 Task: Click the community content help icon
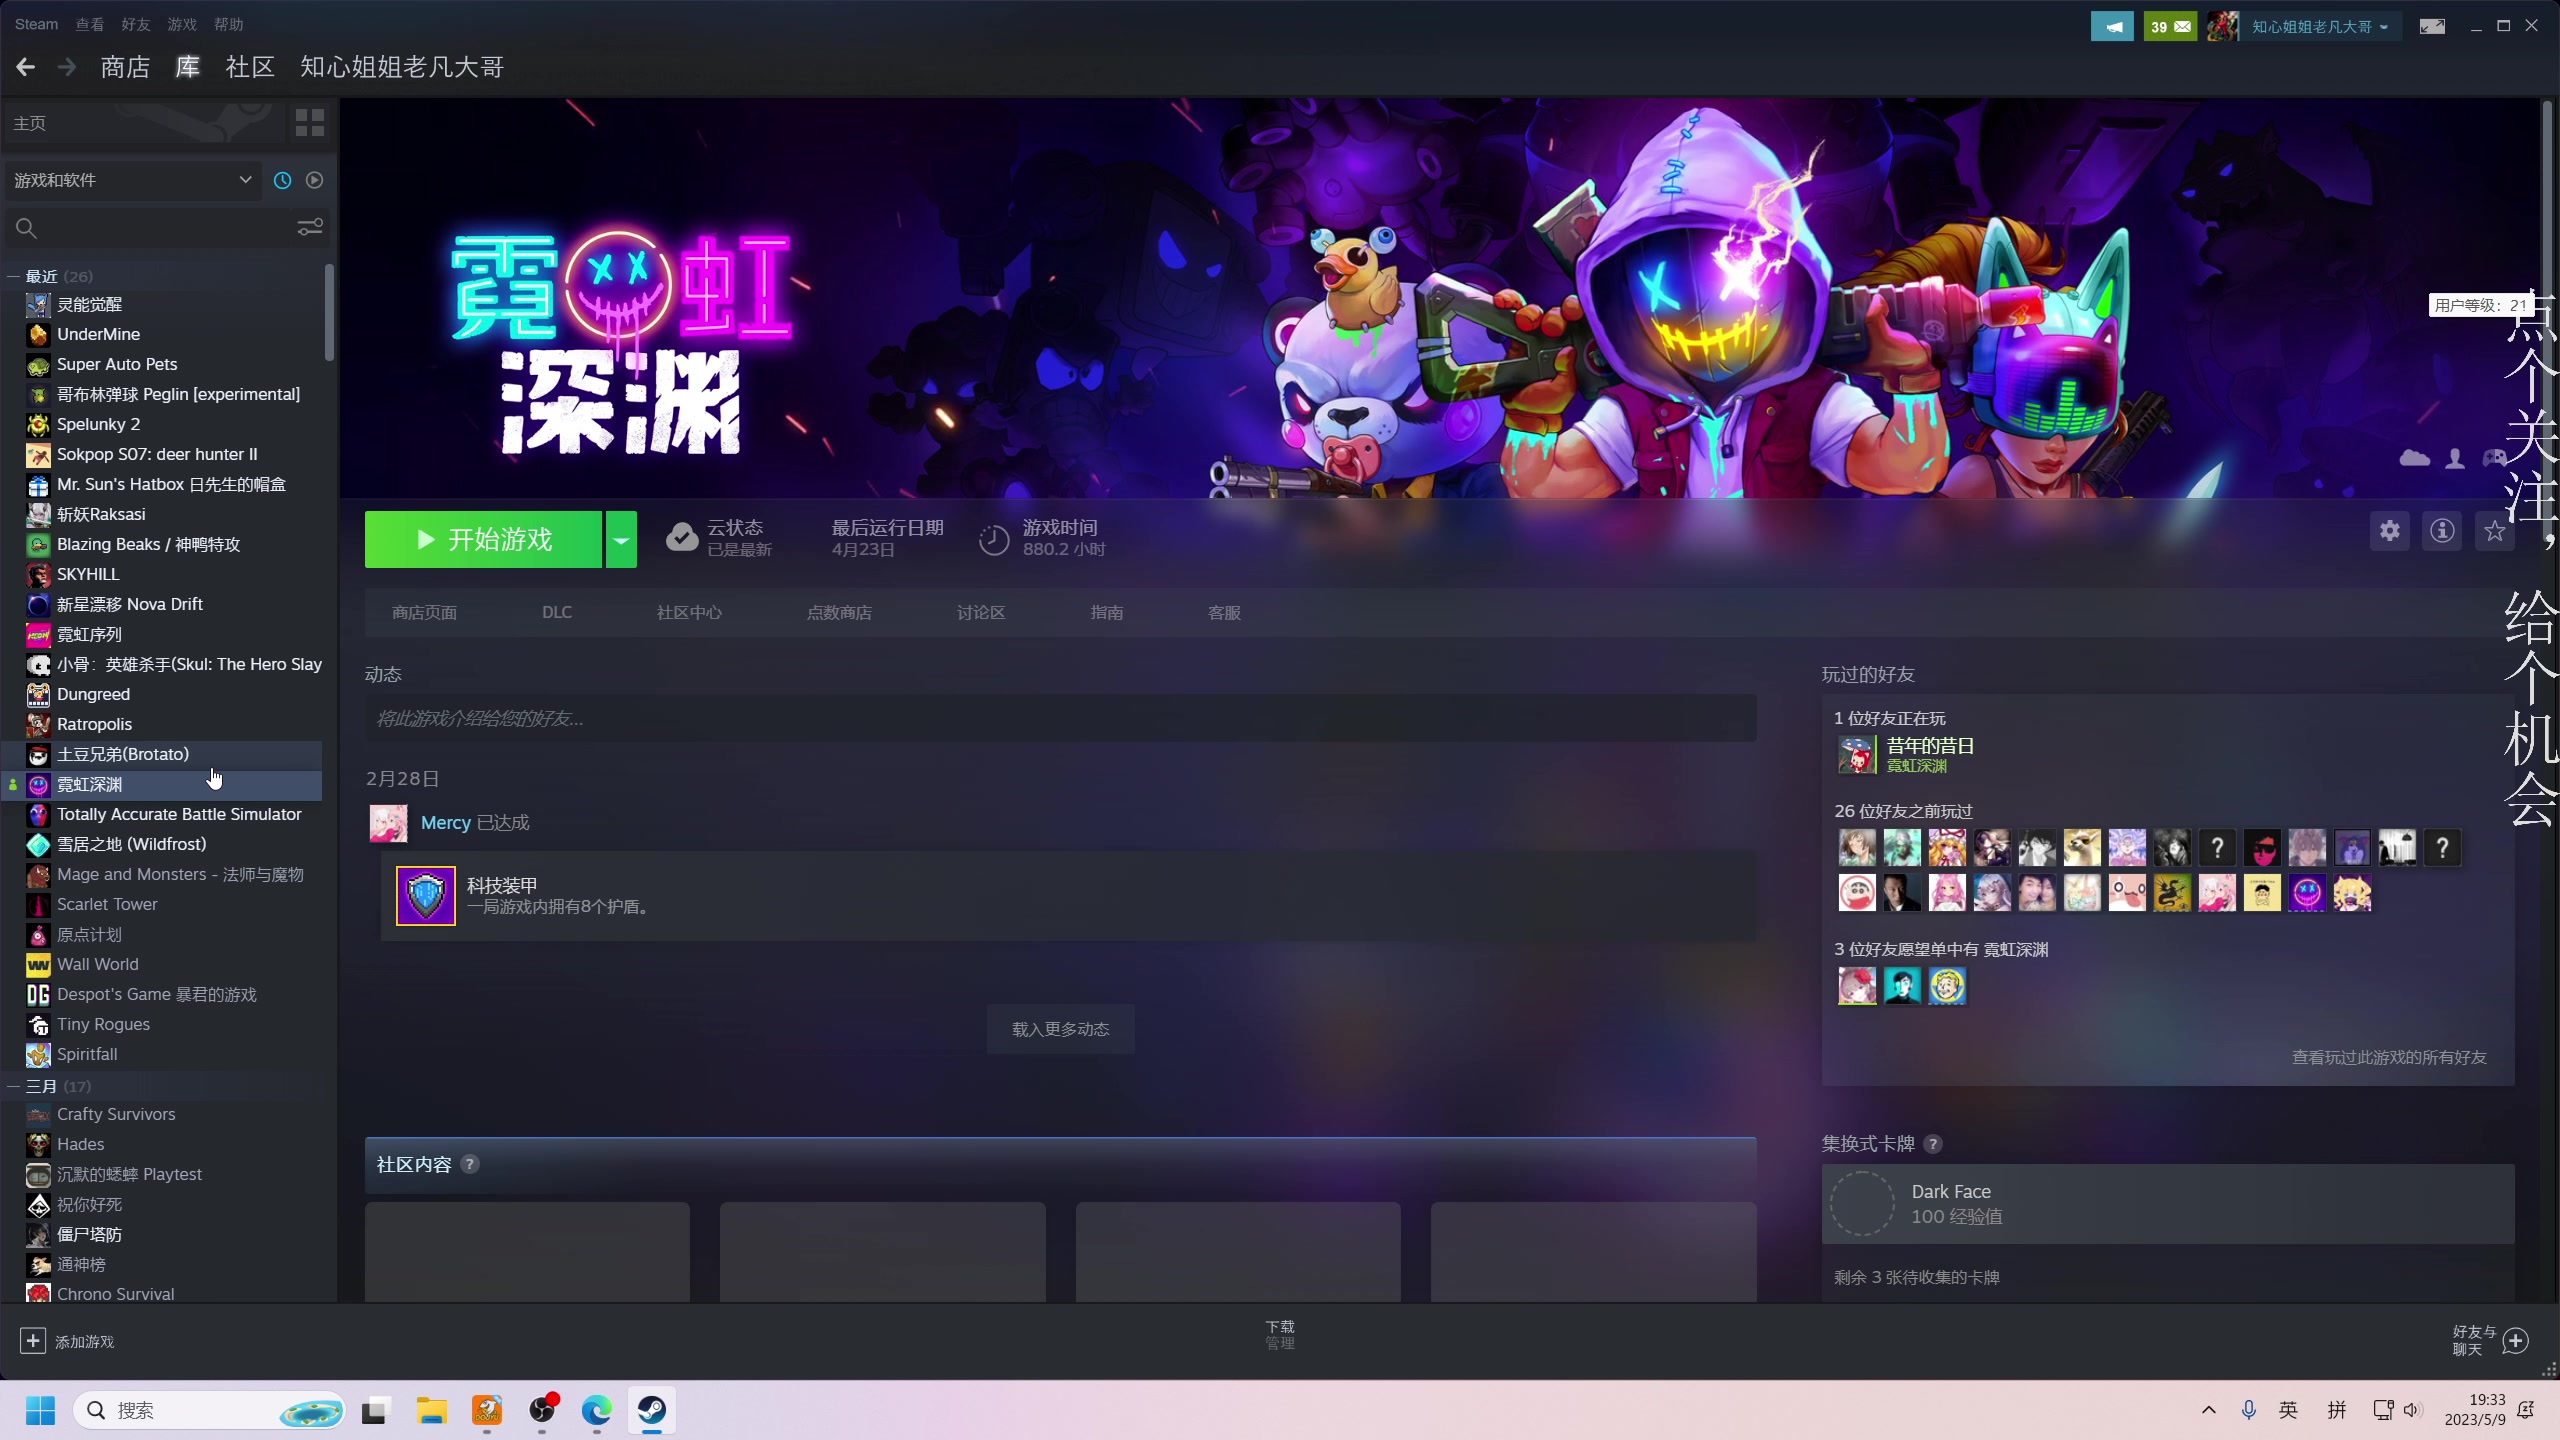point(469,1164)
